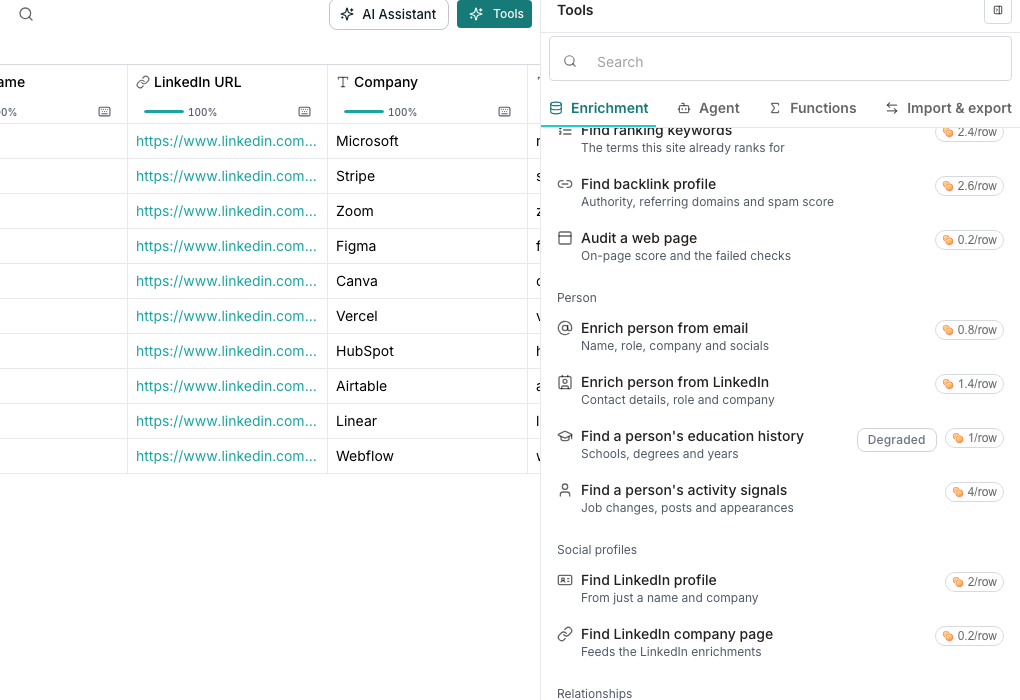Click the Degraded status badge
Image resolution: width=1020 pixels, height=700 pixels.
896,440
